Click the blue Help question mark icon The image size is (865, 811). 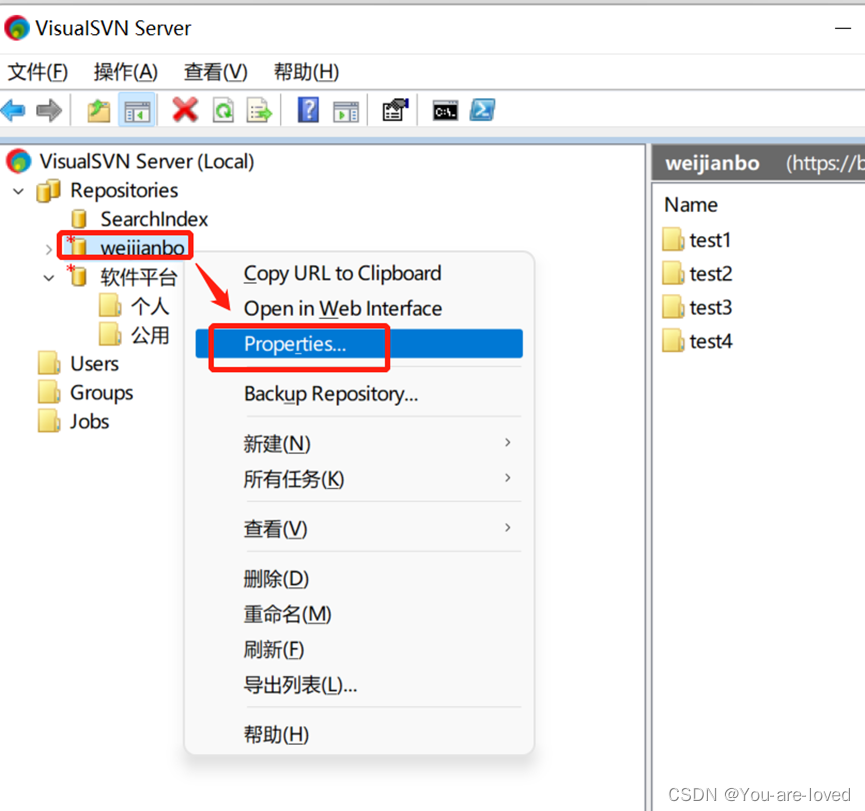coord(308,110)
